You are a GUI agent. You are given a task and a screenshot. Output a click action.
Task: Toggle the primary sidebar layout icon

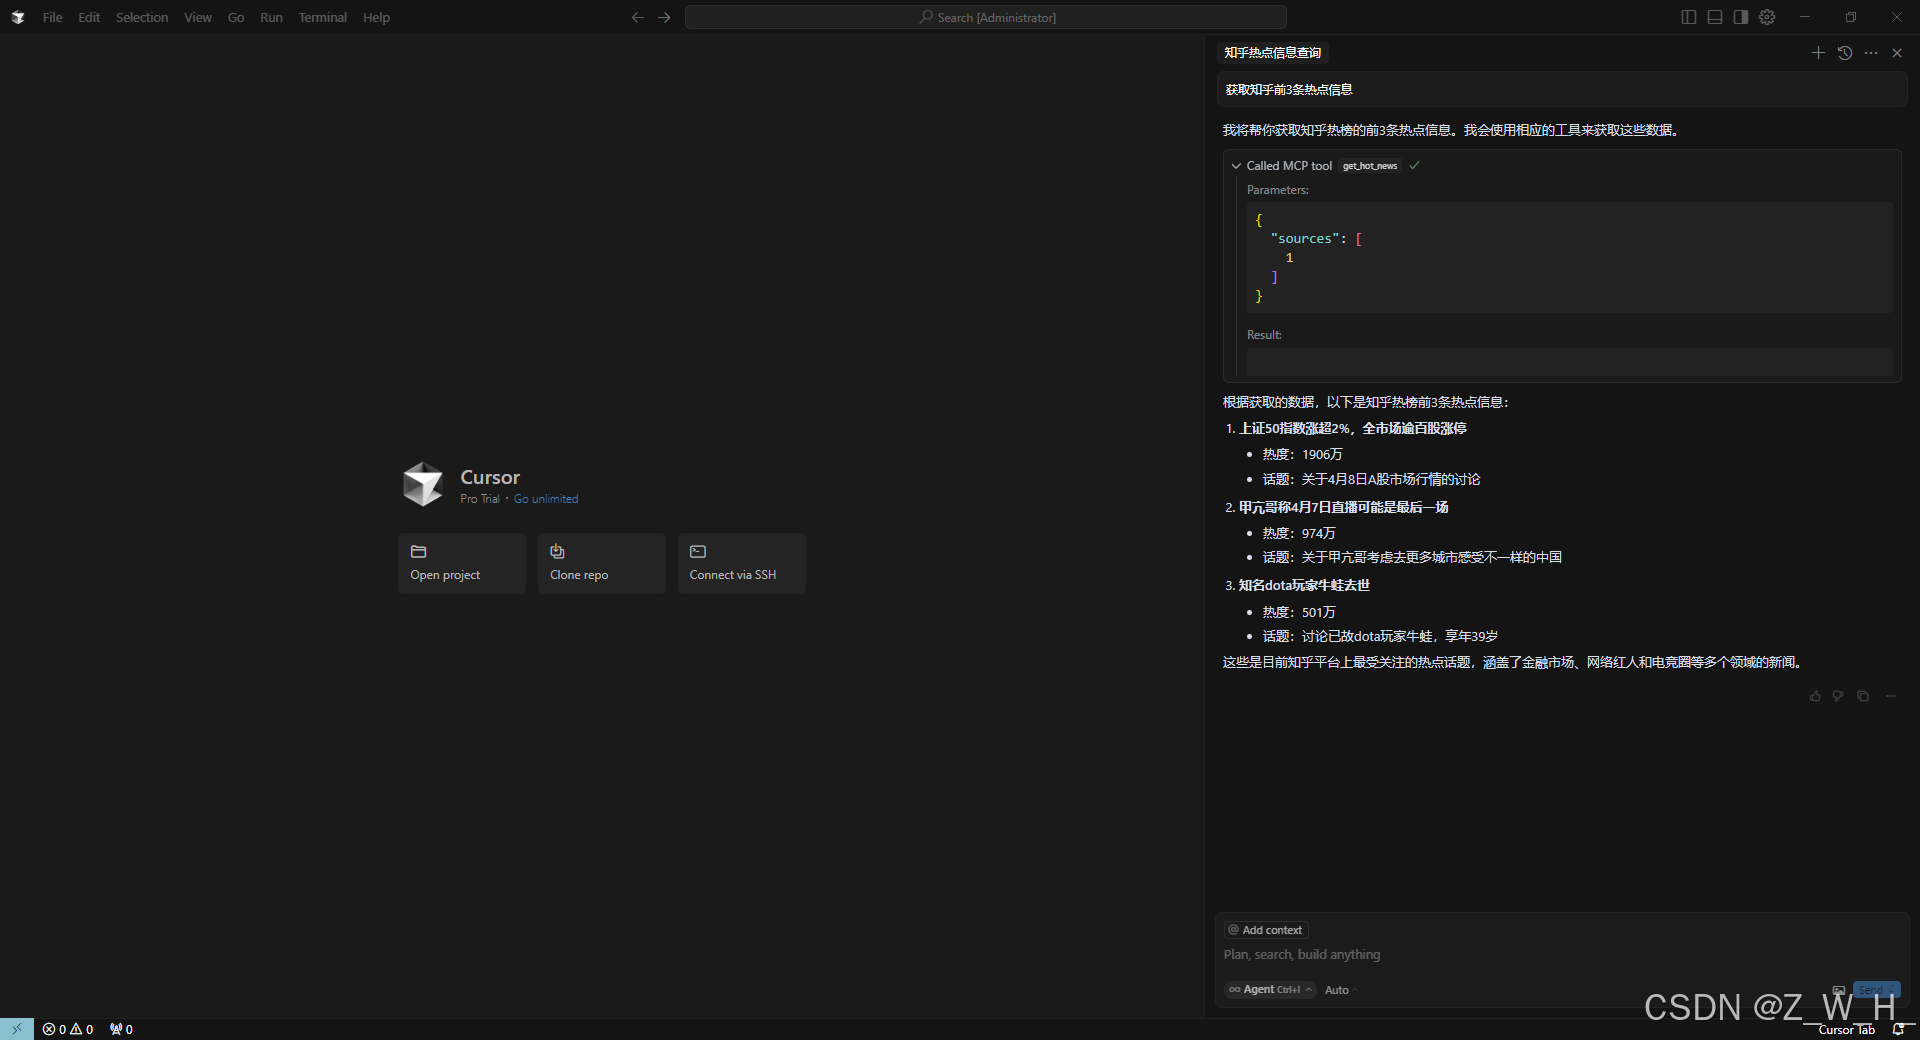point(1689,17)
